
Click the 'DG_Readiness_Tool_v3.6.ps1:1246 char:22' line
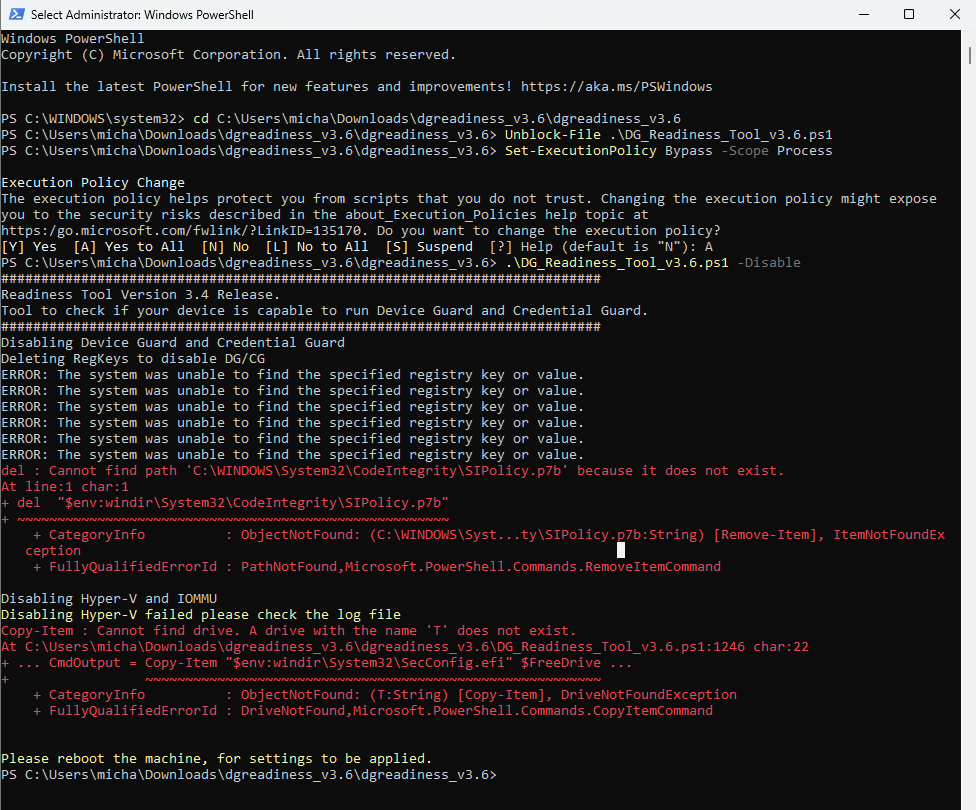(x=405, y=647)
